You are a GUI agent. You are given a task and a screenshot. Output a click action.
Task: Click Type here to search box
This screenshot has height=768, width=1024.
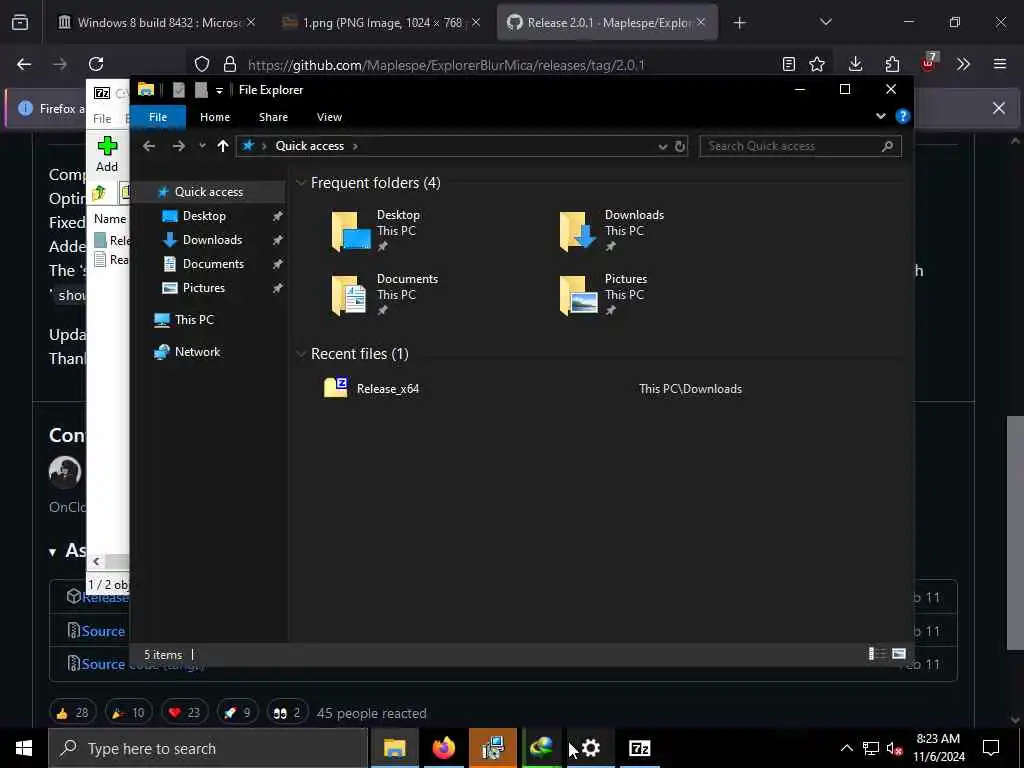(x=208, y=748)
